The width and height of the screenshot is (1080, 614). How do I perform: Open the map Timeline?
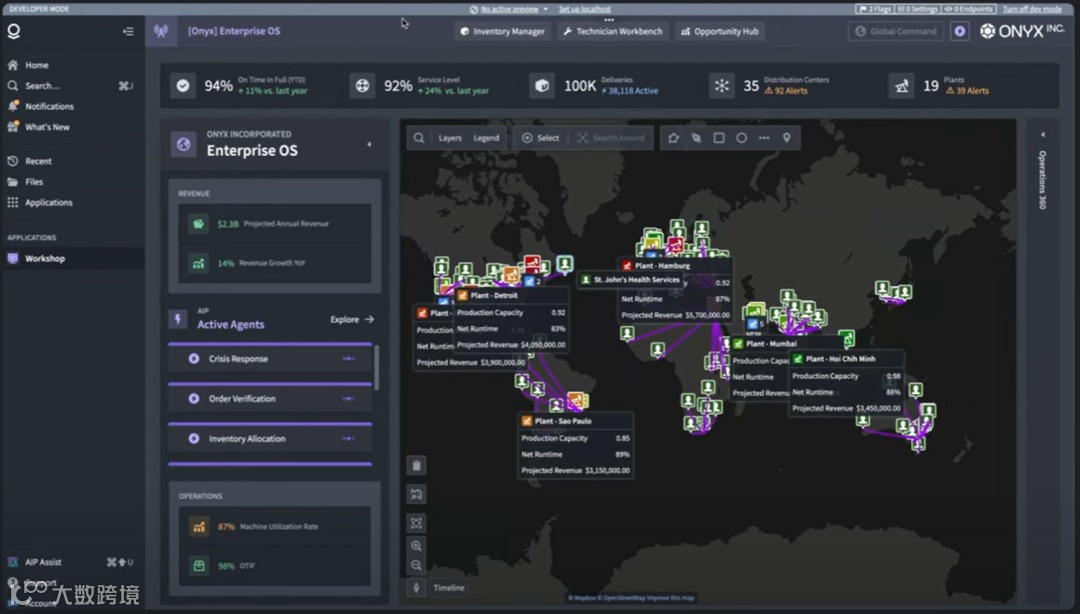click(448, 588)
